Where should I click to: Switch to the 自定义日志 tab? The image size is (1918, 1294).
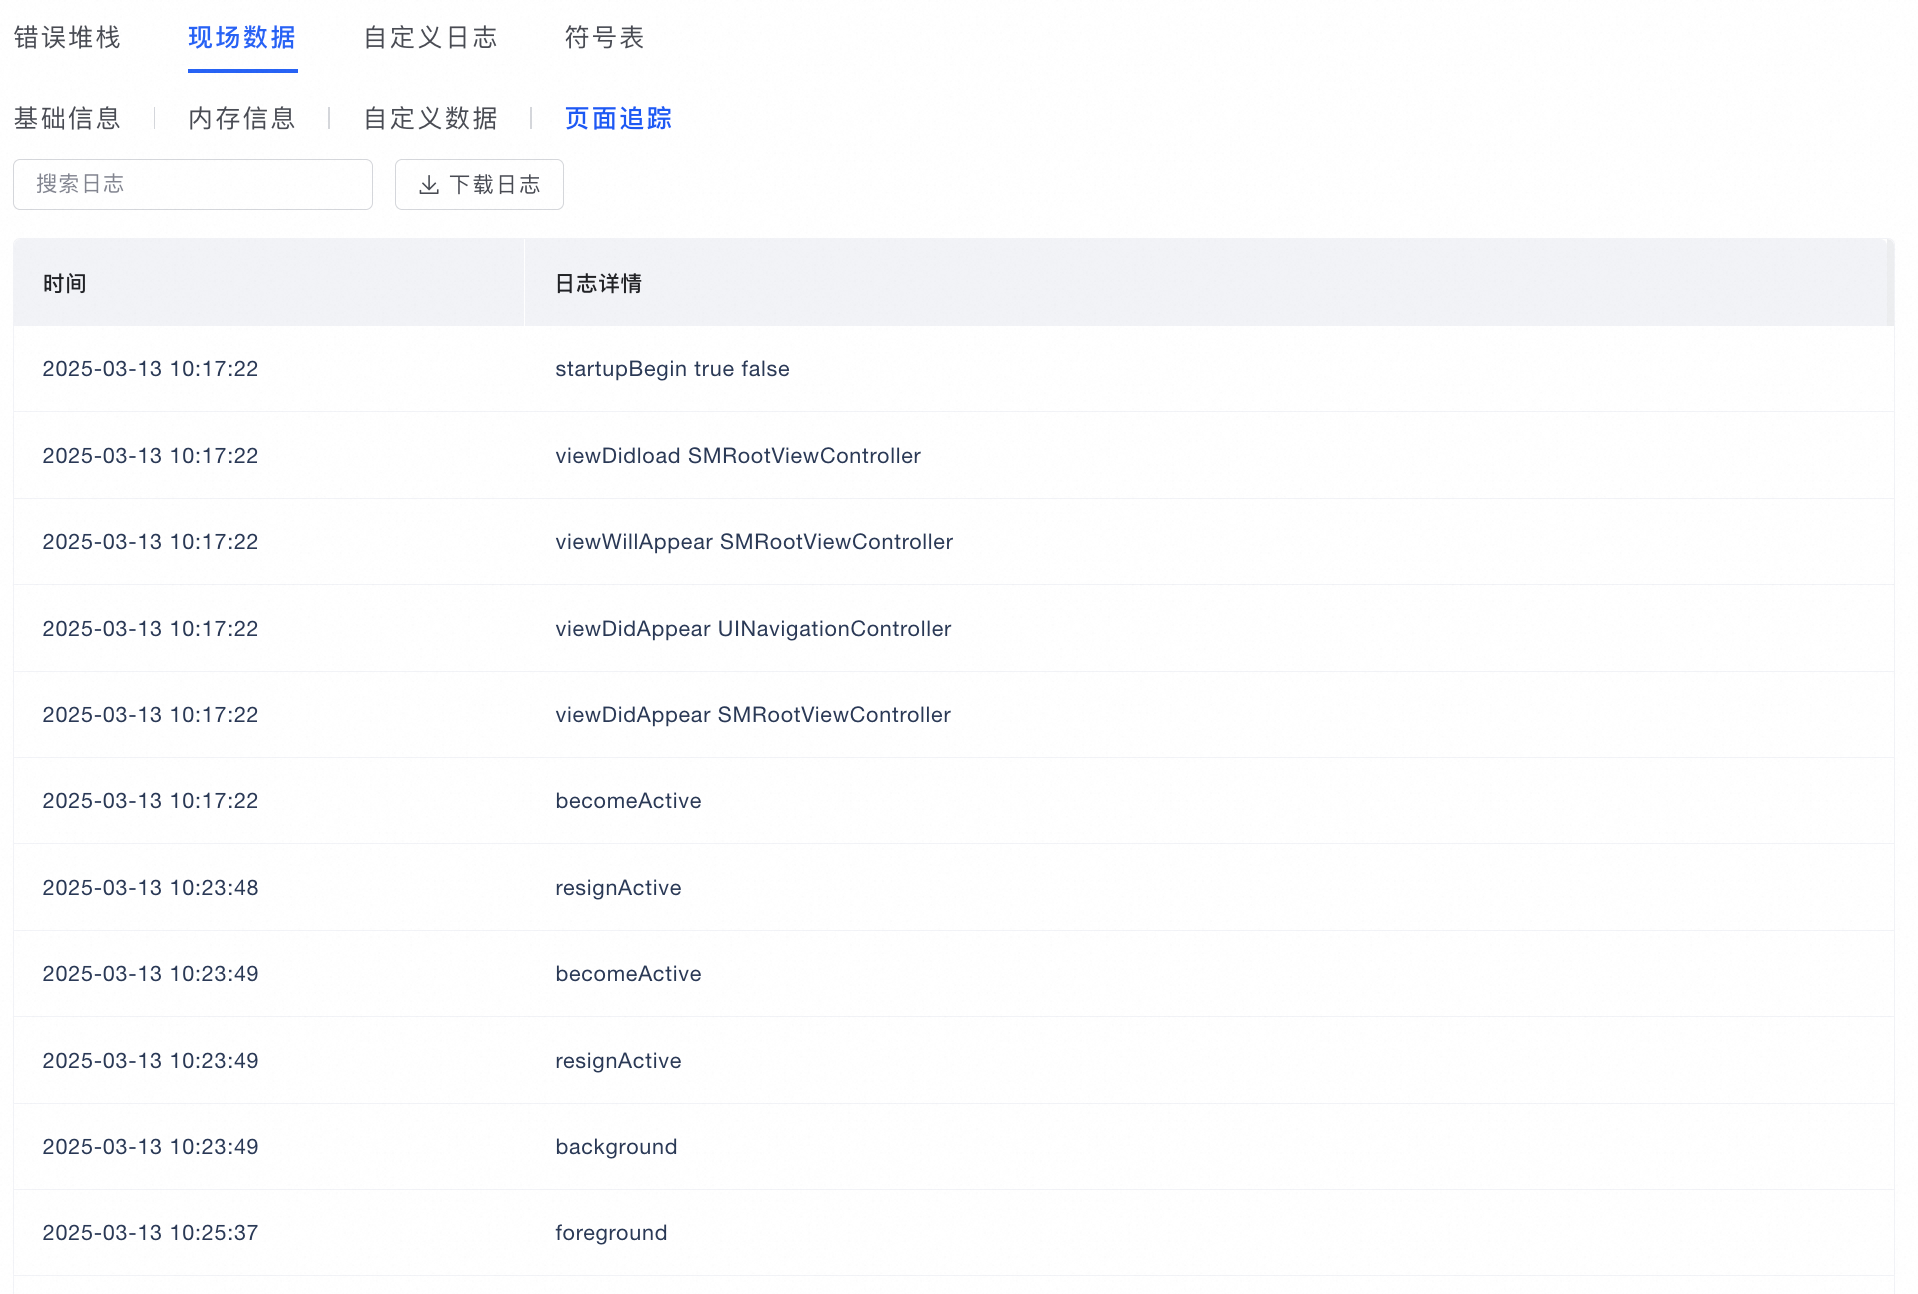point(431,38)
